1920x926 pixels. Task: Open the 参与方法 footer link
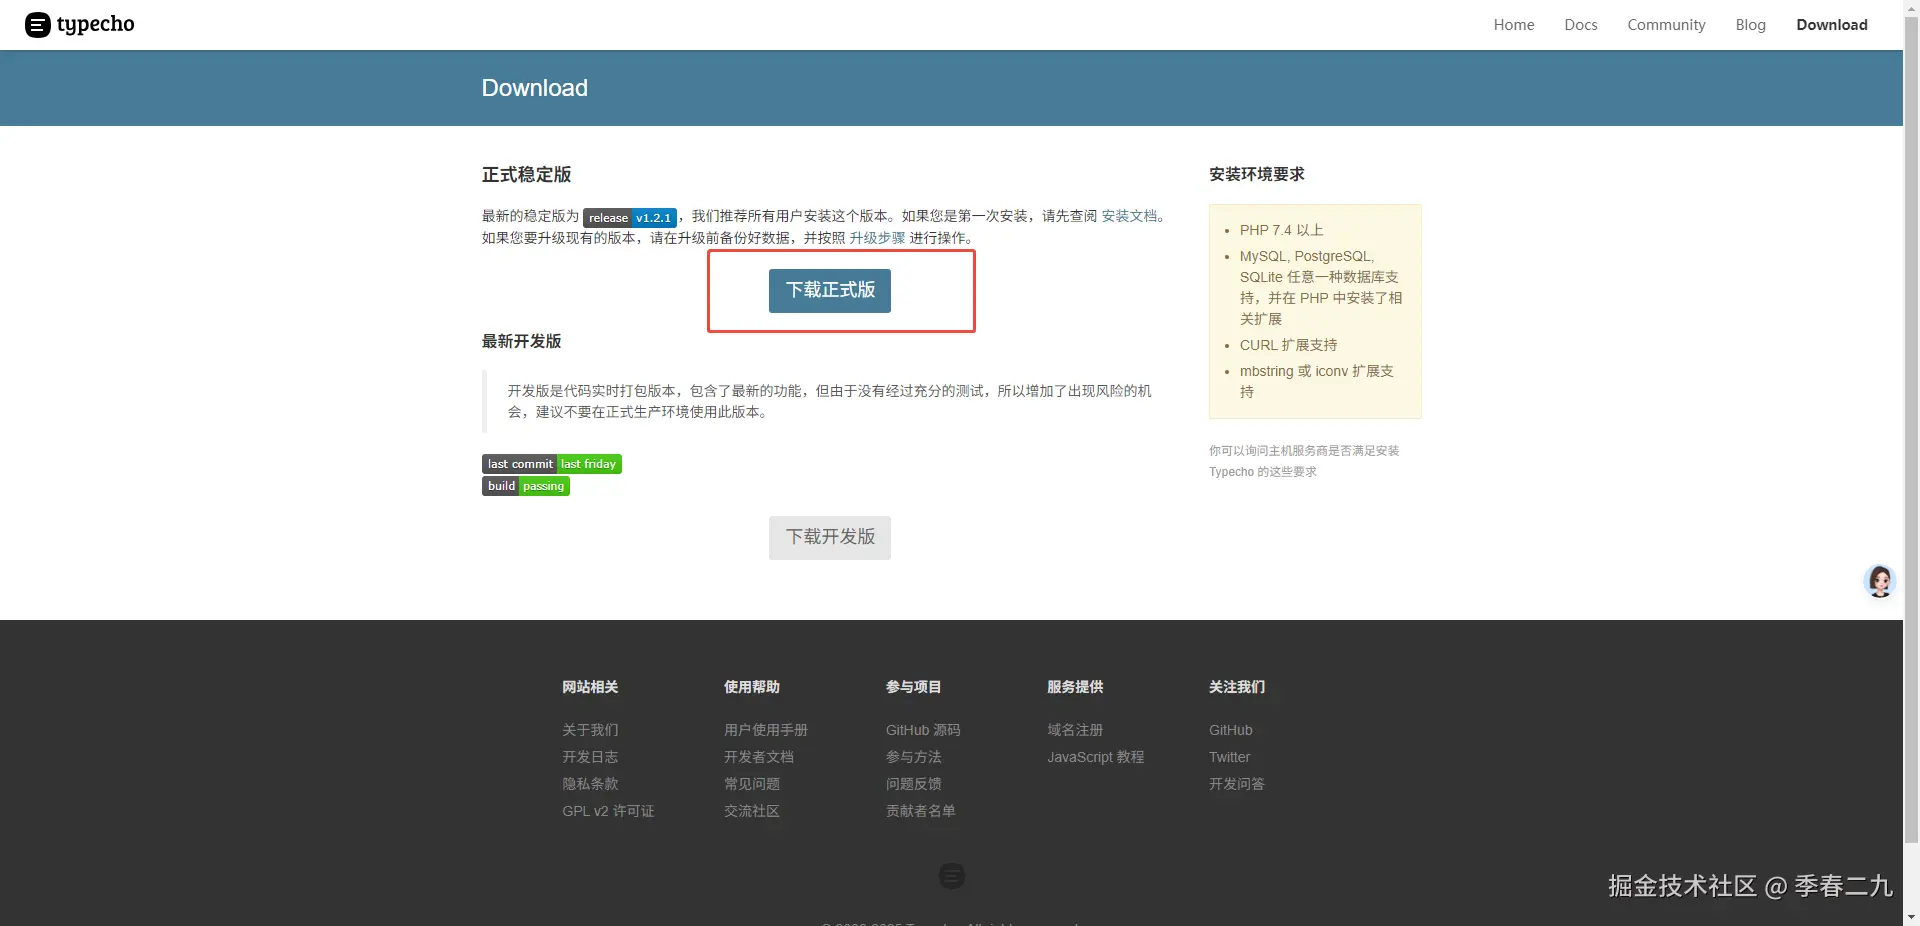[914, 757]
